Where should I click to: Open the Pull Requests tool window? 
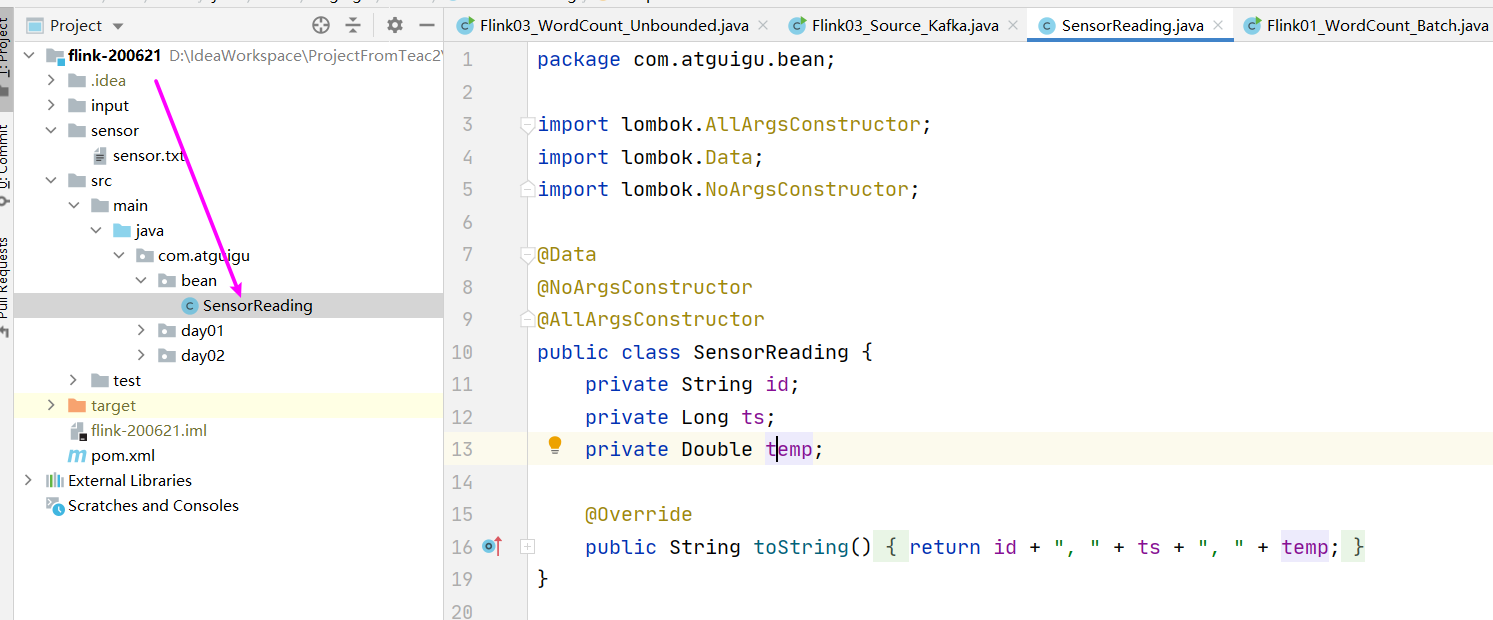click(x=4, y=278)
